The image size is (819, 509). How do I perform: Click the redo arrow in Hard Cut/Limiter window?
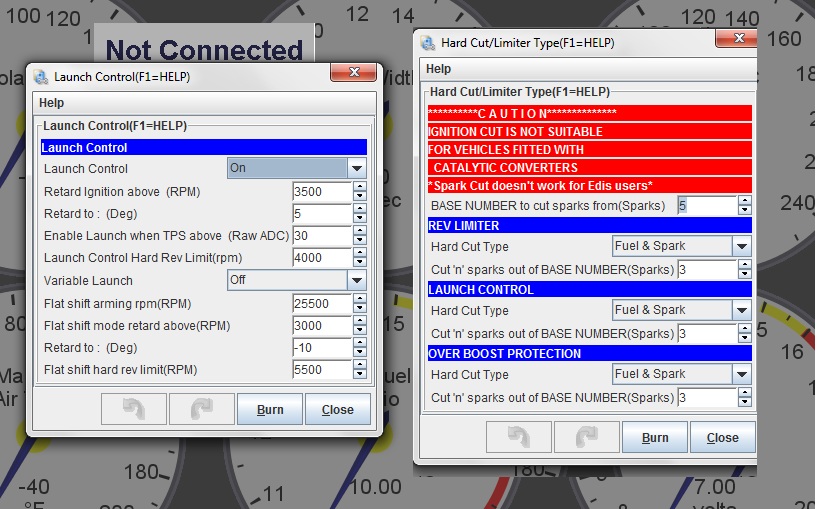[x=587, y=437]
